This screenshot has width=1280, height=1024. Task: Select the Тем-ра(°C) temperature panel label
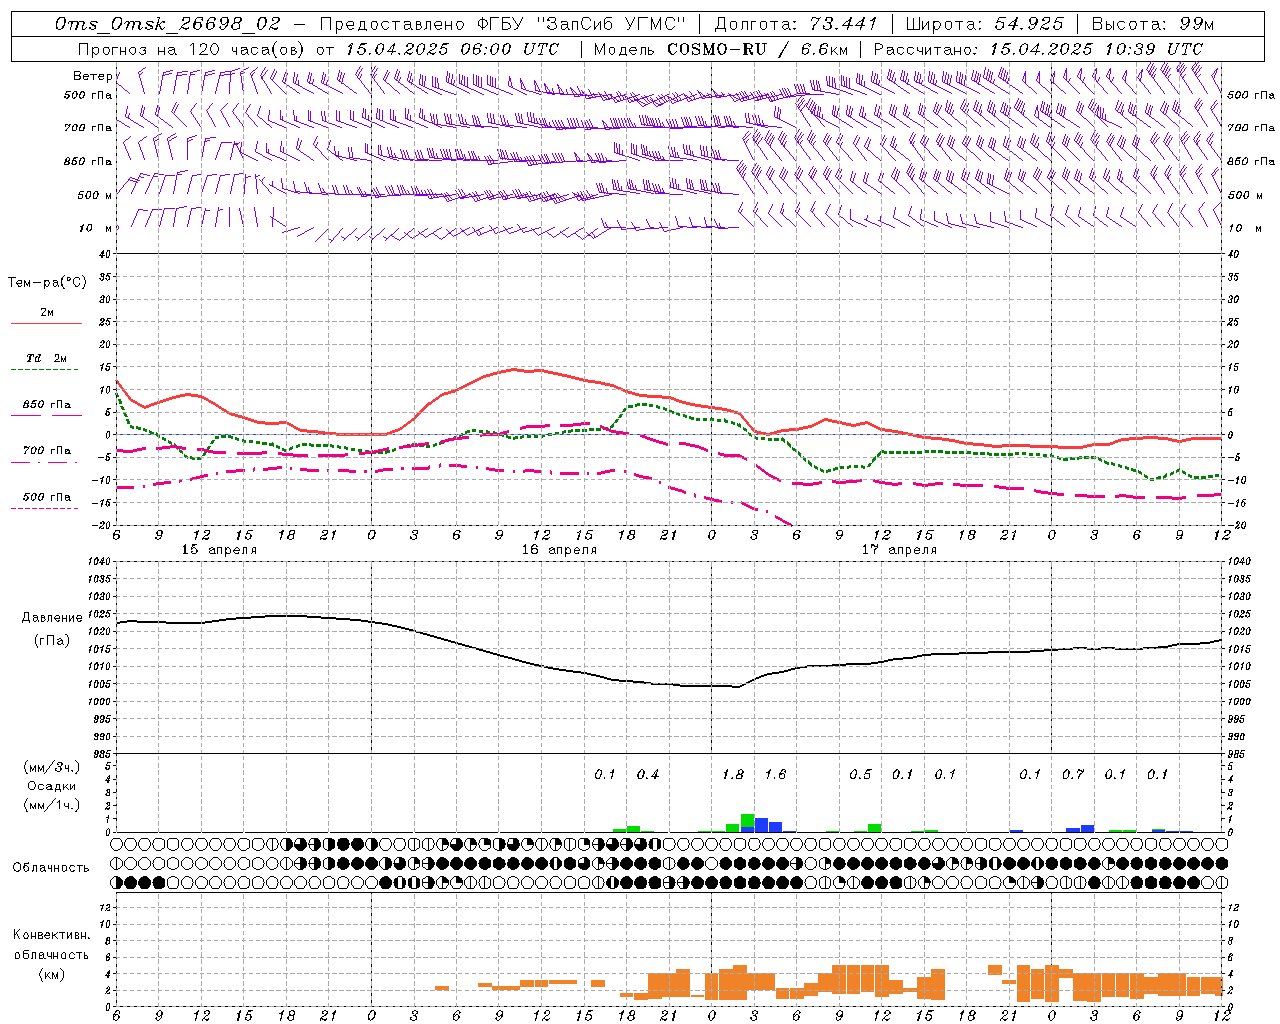47,283
